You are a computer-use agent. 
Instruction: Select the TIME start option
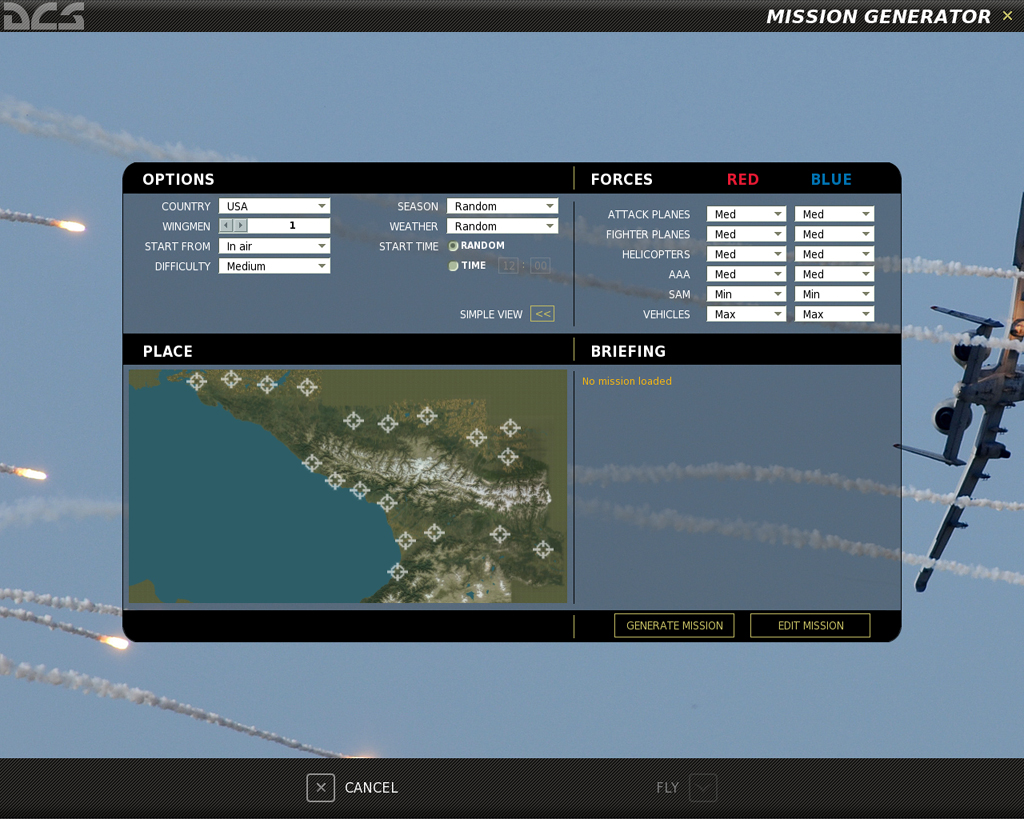pos(453,265)
